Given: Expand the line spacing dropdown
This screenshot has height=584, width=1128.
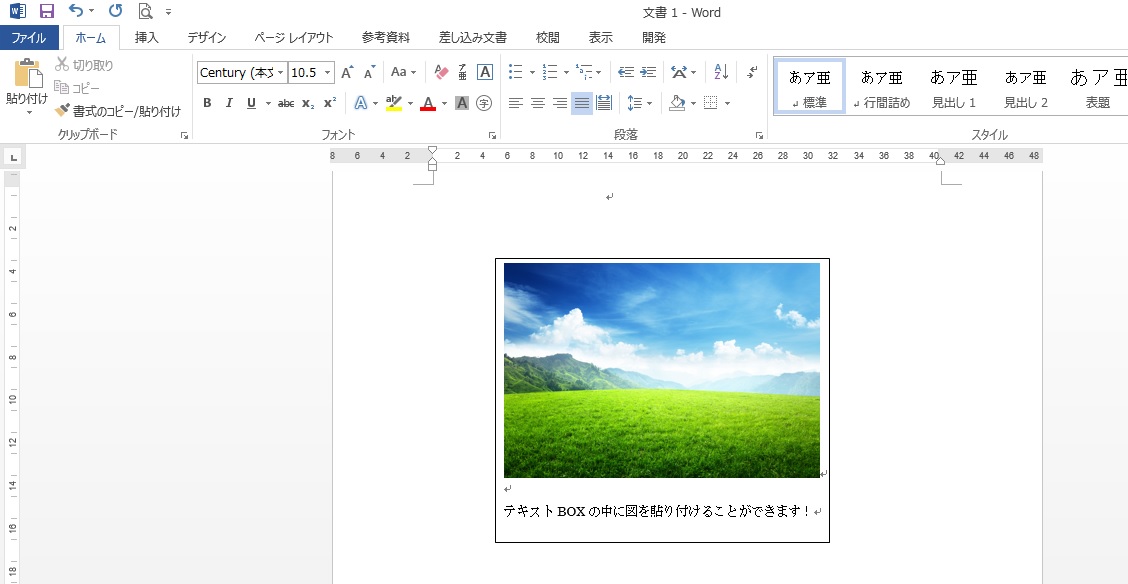Looking at the screenshot, I should point(649,103).
